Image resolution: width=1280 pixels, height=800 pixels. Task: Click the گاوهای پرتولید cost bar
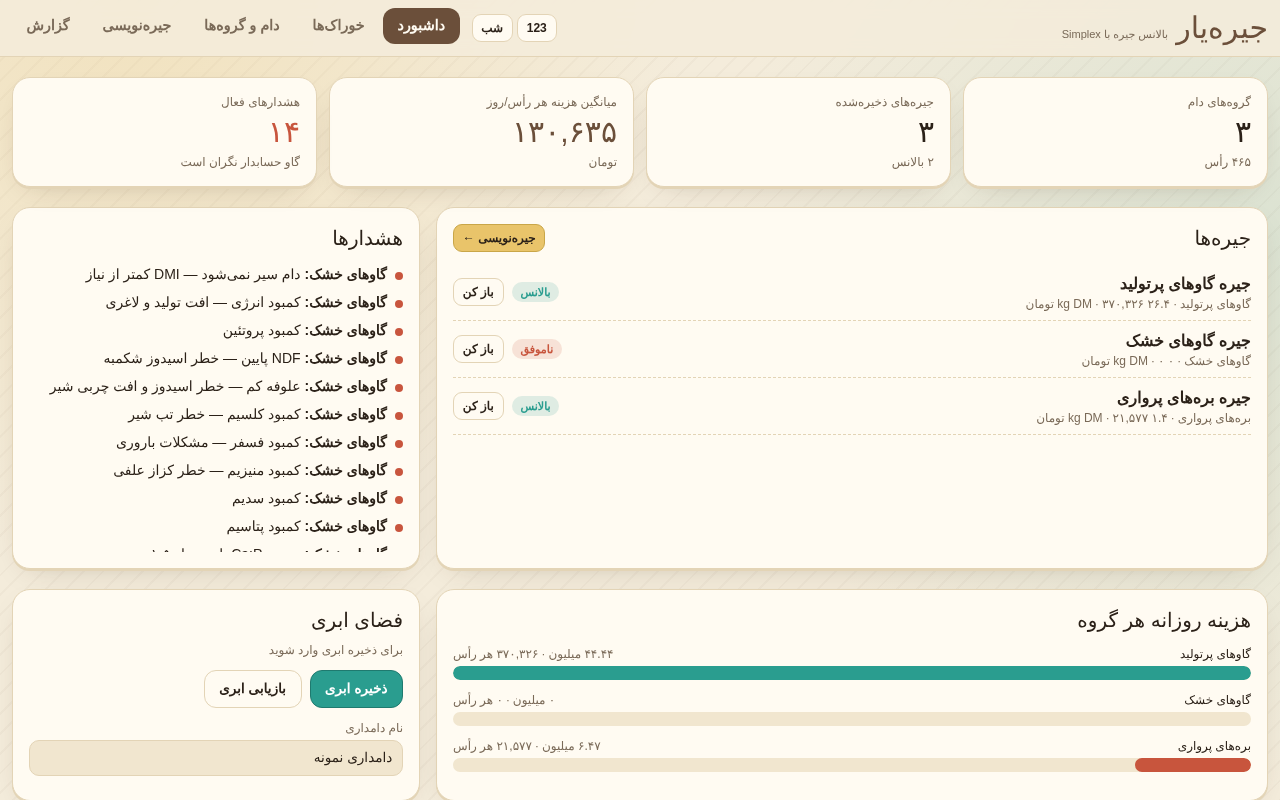click(x=852, y=673)
